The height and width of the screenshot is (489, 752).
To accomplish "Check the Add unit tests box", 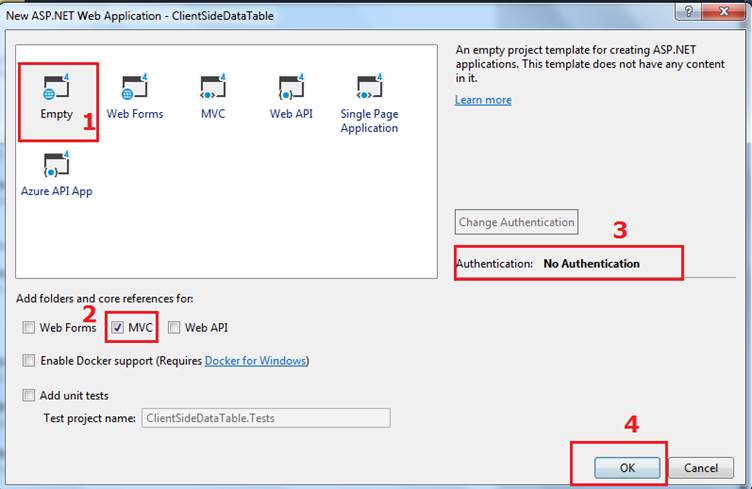I will [x=29, y=395].
